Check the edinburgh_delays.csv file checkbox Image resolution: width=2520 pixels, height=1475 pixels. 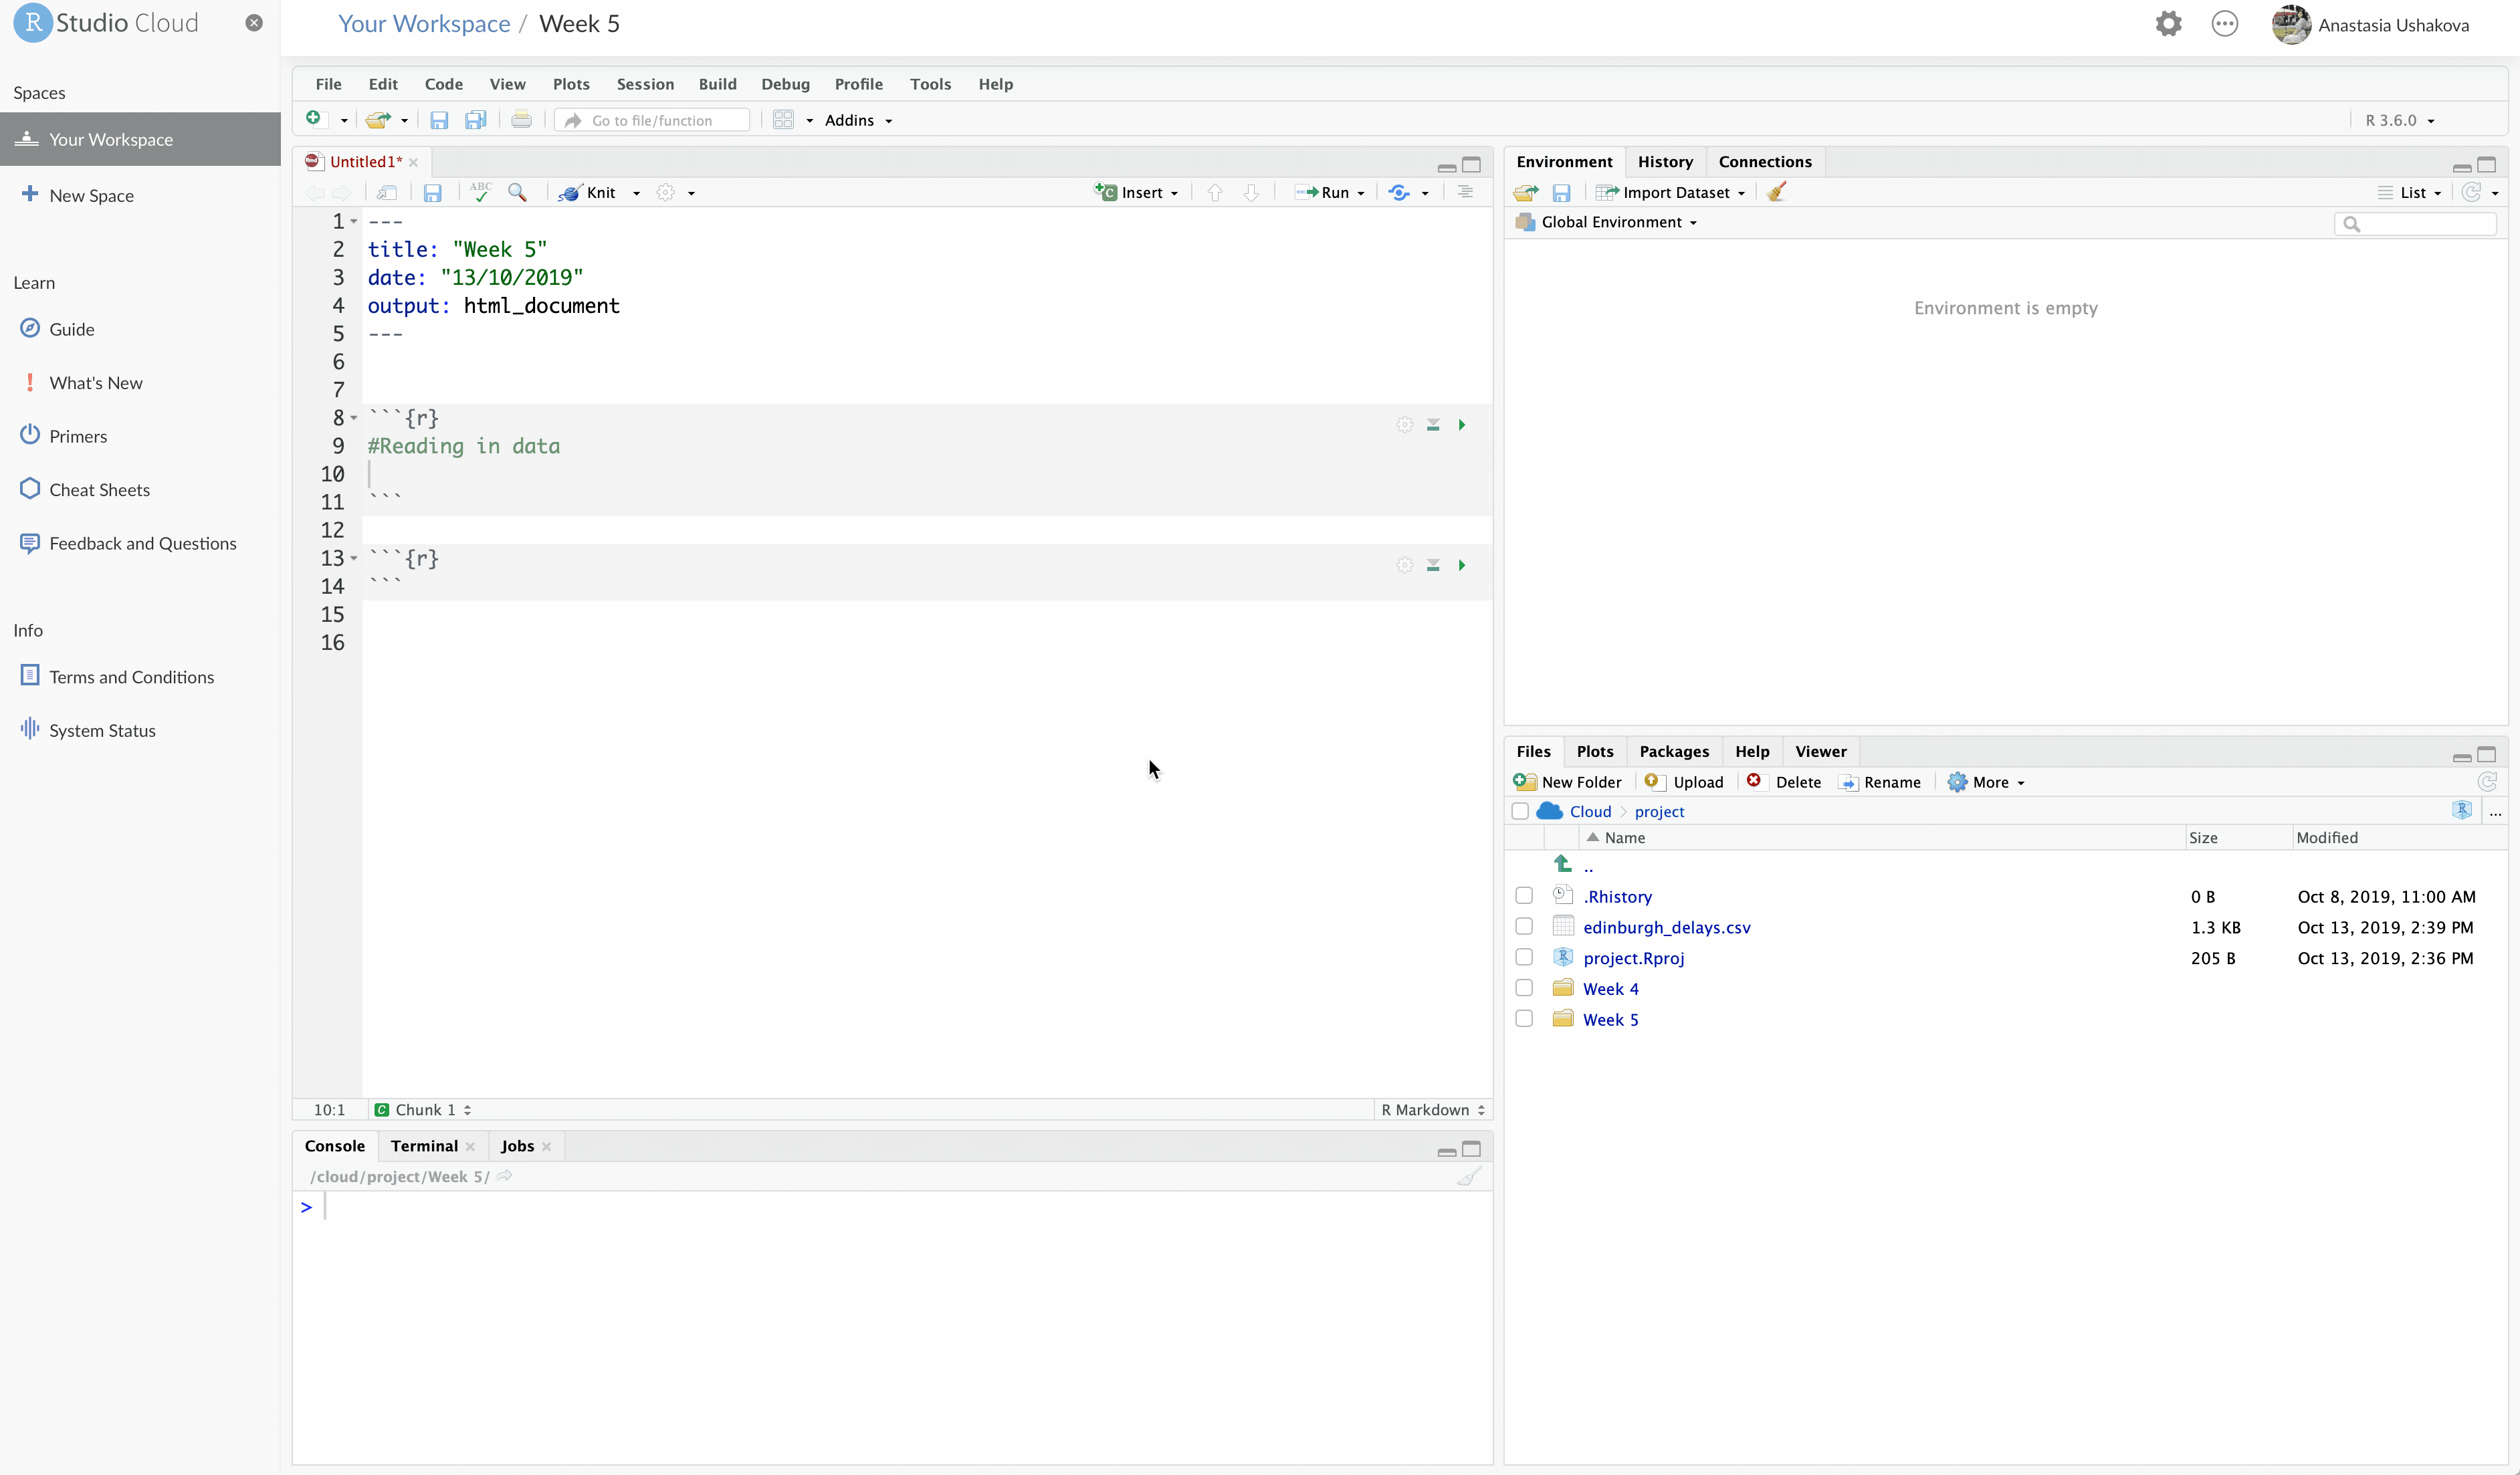(x=1523, y=927)
